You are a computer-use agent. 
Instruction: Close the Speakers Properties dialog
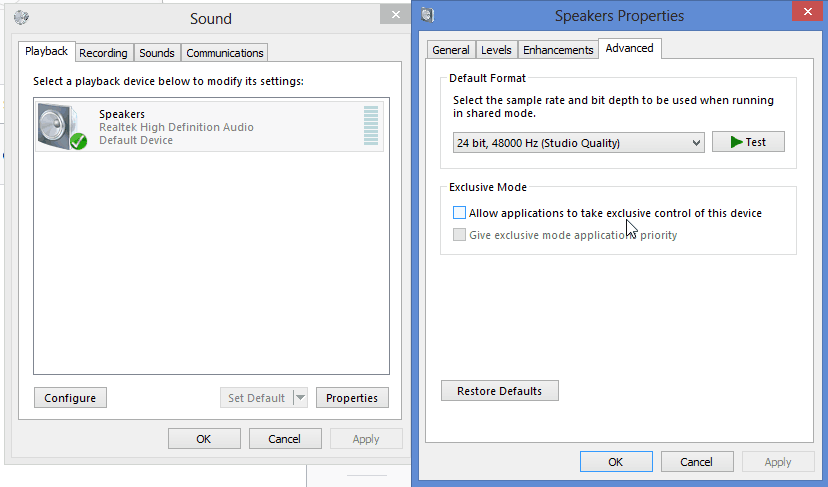click(x=807, y=11)
